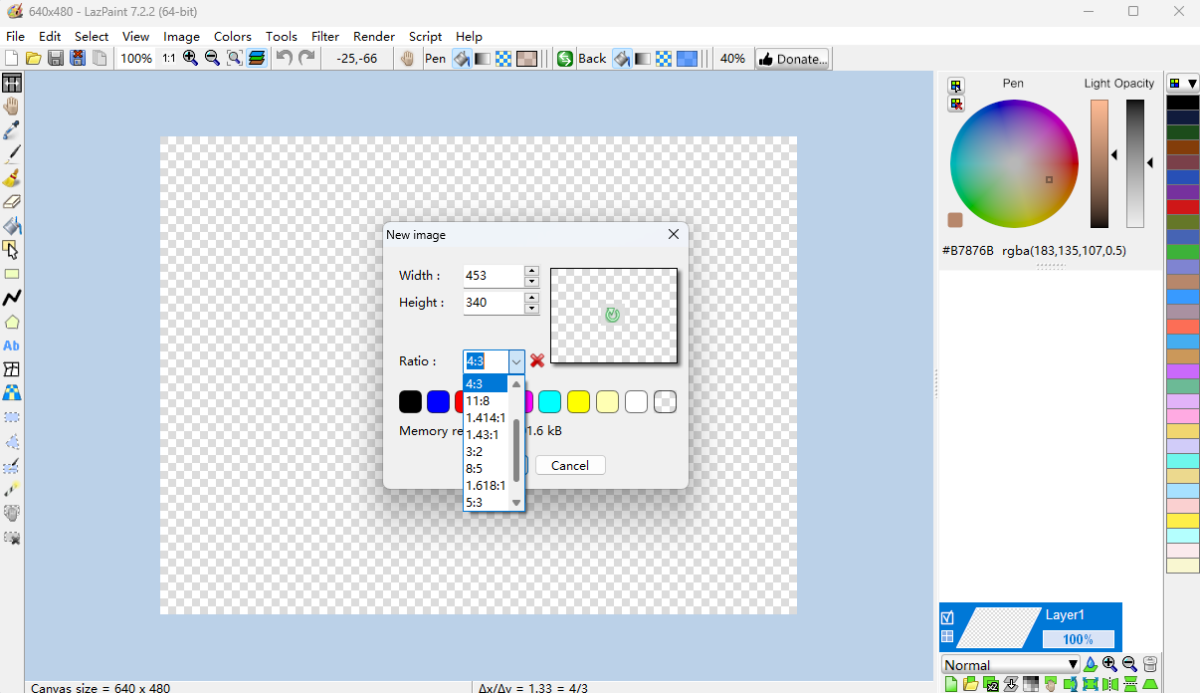Select the Pen tool in the left toolbar

click(12, 154)
